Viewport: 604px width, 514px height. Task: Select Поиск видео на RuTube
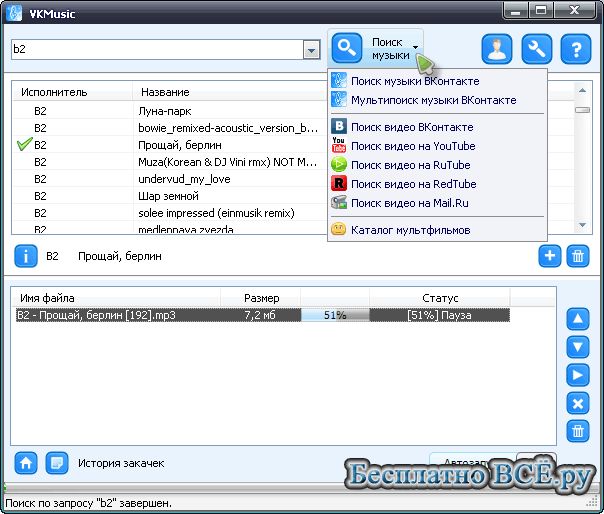tap(437, 165)
